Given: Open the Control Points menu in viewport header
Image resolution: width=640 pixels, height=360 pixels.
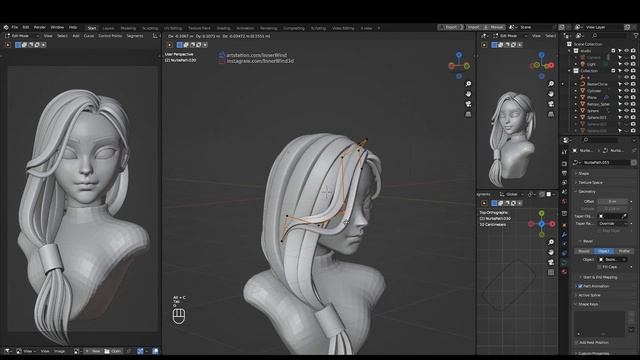Looking at the screenshot, I should pos(110,36).
